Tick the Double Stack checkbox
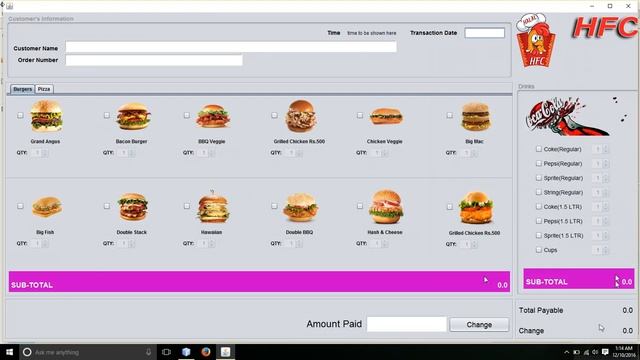 pos(107,206)
